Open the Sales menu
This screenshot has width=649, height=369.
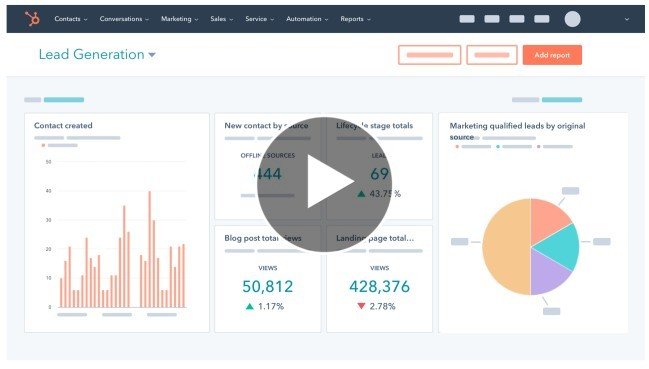(221, 19)
